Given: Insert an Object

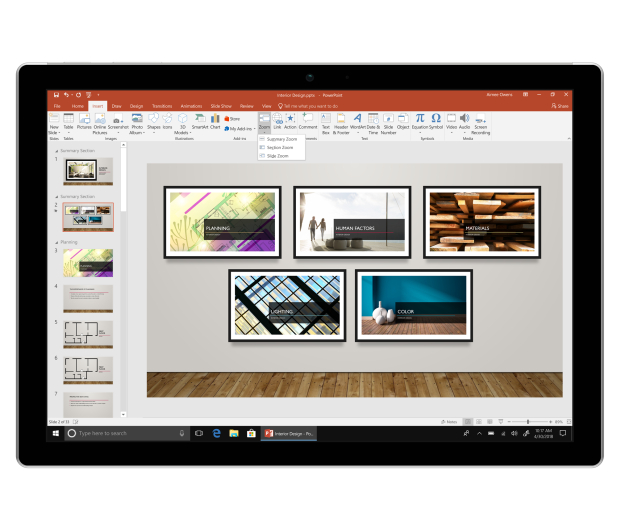Looking at the screenshot, I should tap(403, 122).
